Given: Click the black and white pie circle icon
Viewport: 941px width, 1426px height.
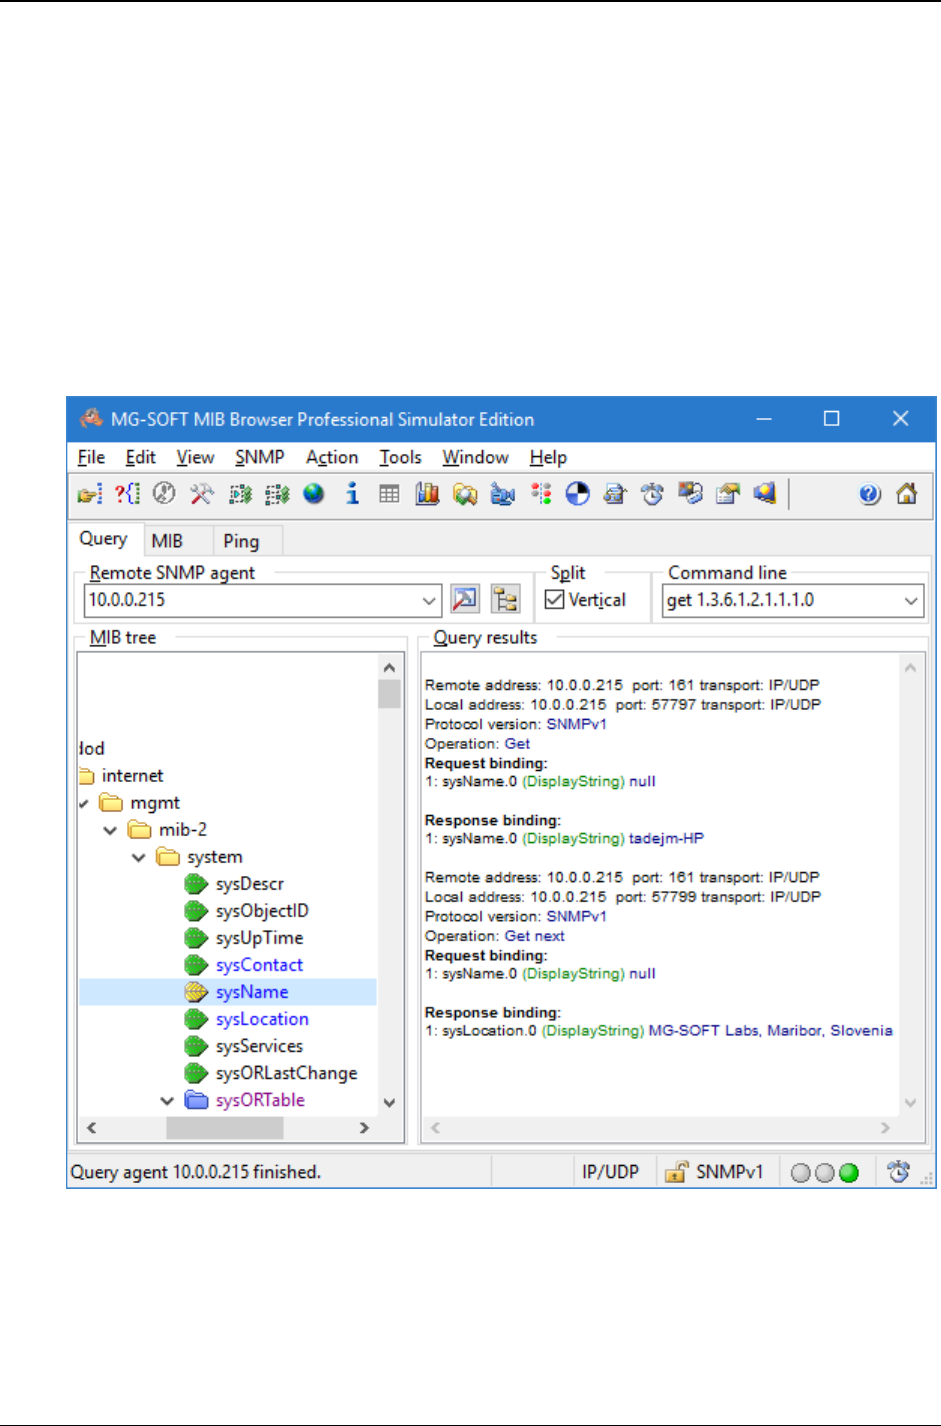Looking at the screenshot, I should [x=578, y=494].
